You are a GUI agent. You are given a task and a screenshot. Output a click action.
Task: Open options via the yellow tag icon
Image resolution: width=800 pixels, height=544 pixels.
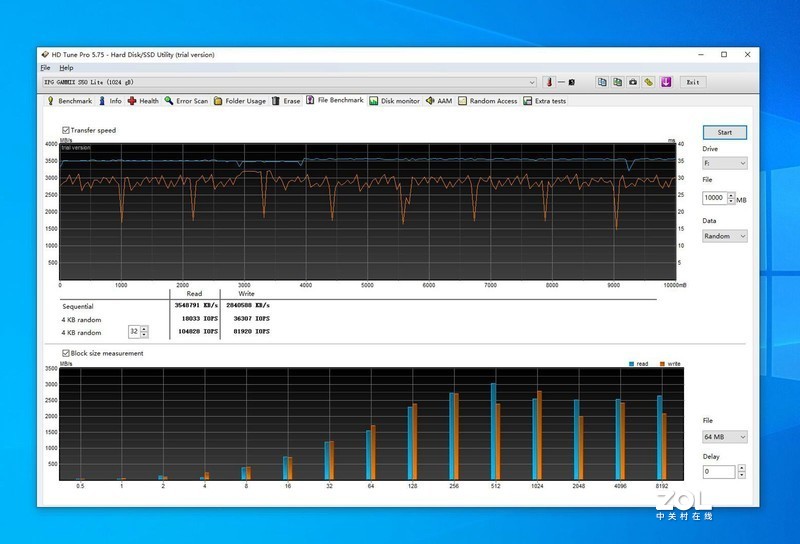tap(648, 82)
